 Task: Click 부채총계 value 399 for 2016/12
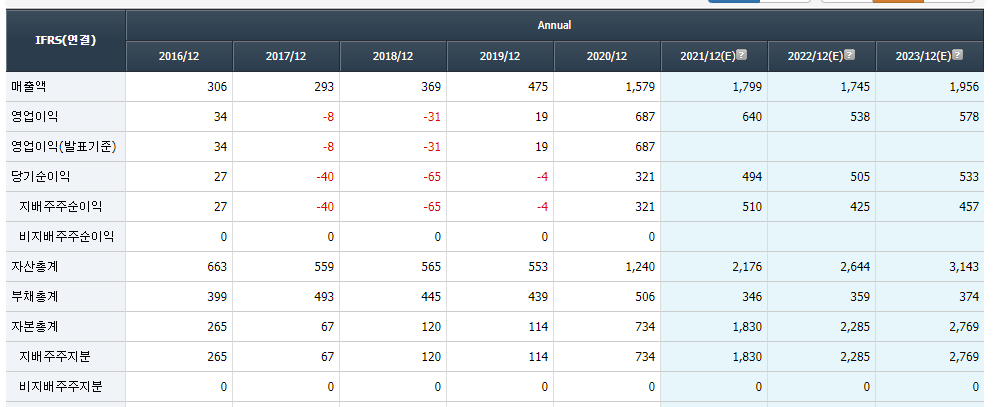point(217,297)
